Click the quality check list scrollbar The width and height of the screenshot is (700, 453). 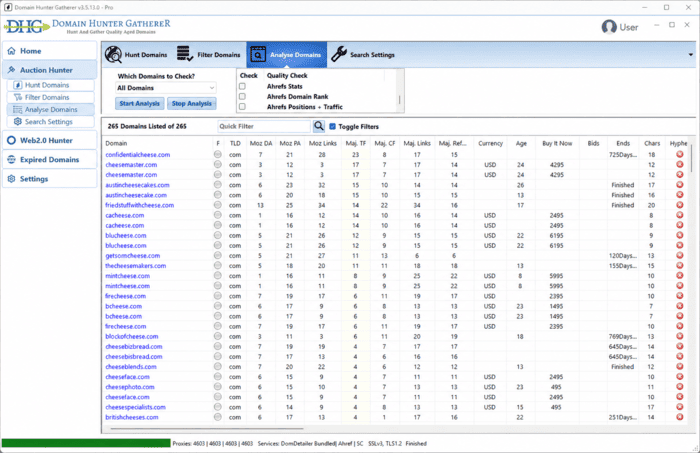399,100
